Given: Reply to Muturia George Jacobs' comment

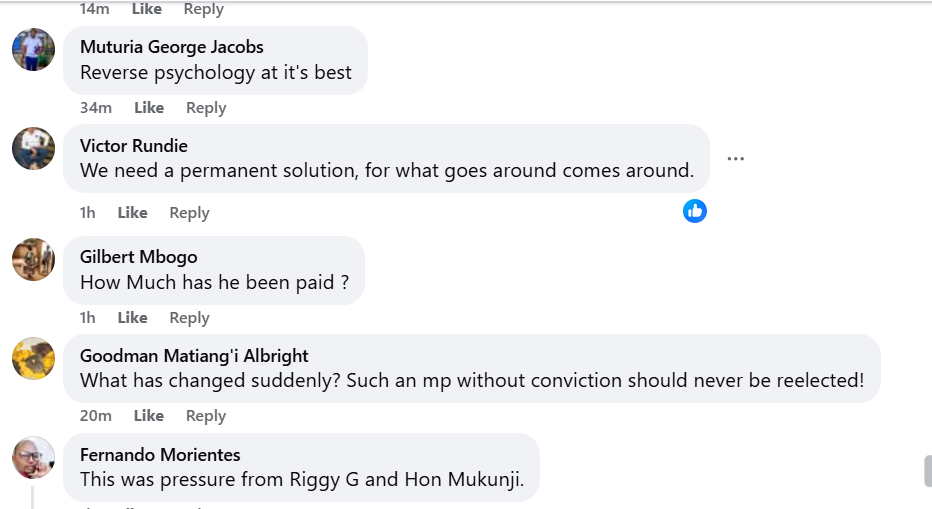Looking at the screenshot, I should point(206,108).
